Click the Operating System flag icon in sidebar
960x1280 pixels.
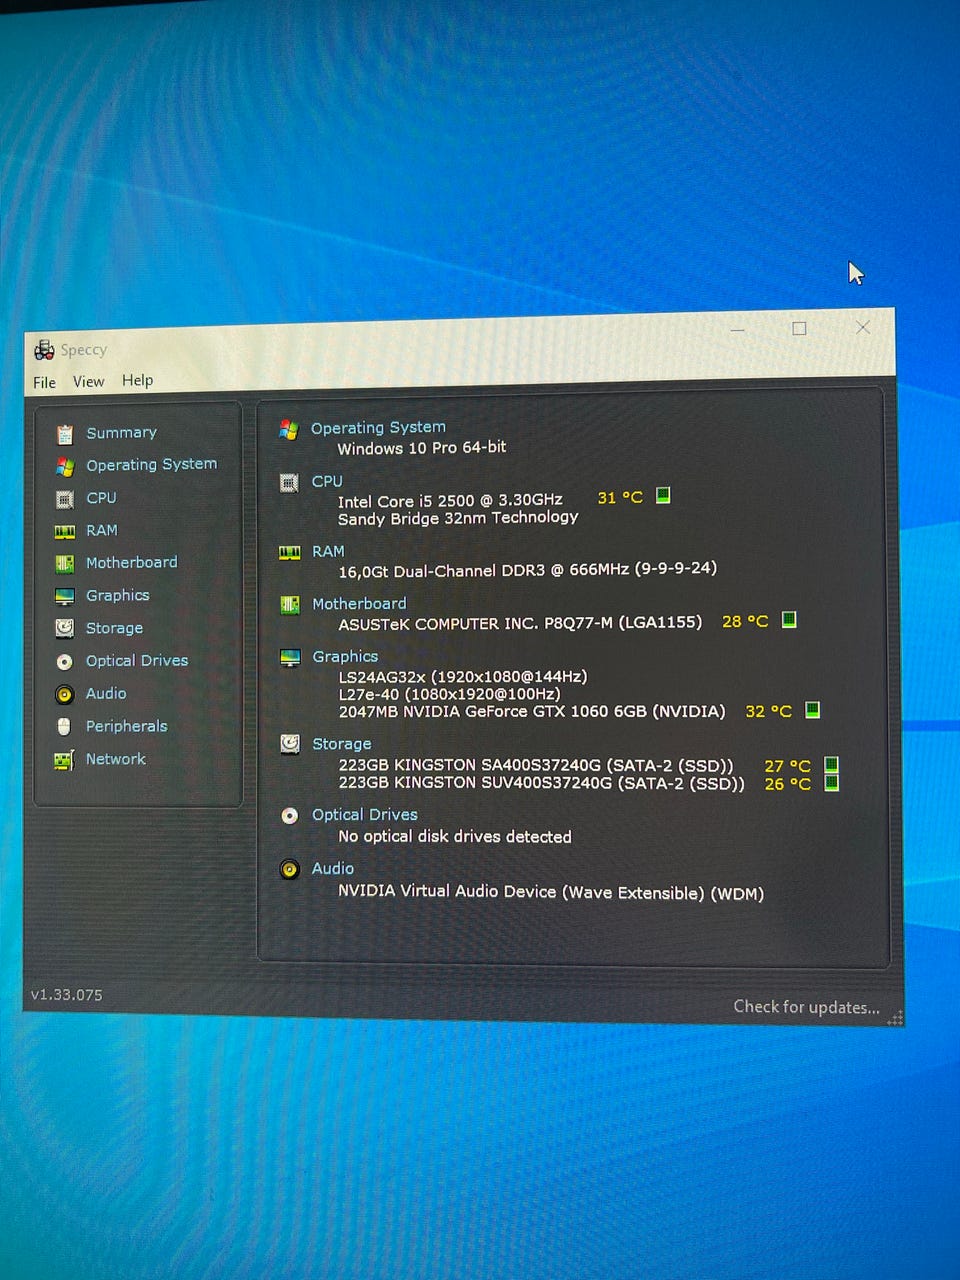pyautogui.click(x=65, y=466)
